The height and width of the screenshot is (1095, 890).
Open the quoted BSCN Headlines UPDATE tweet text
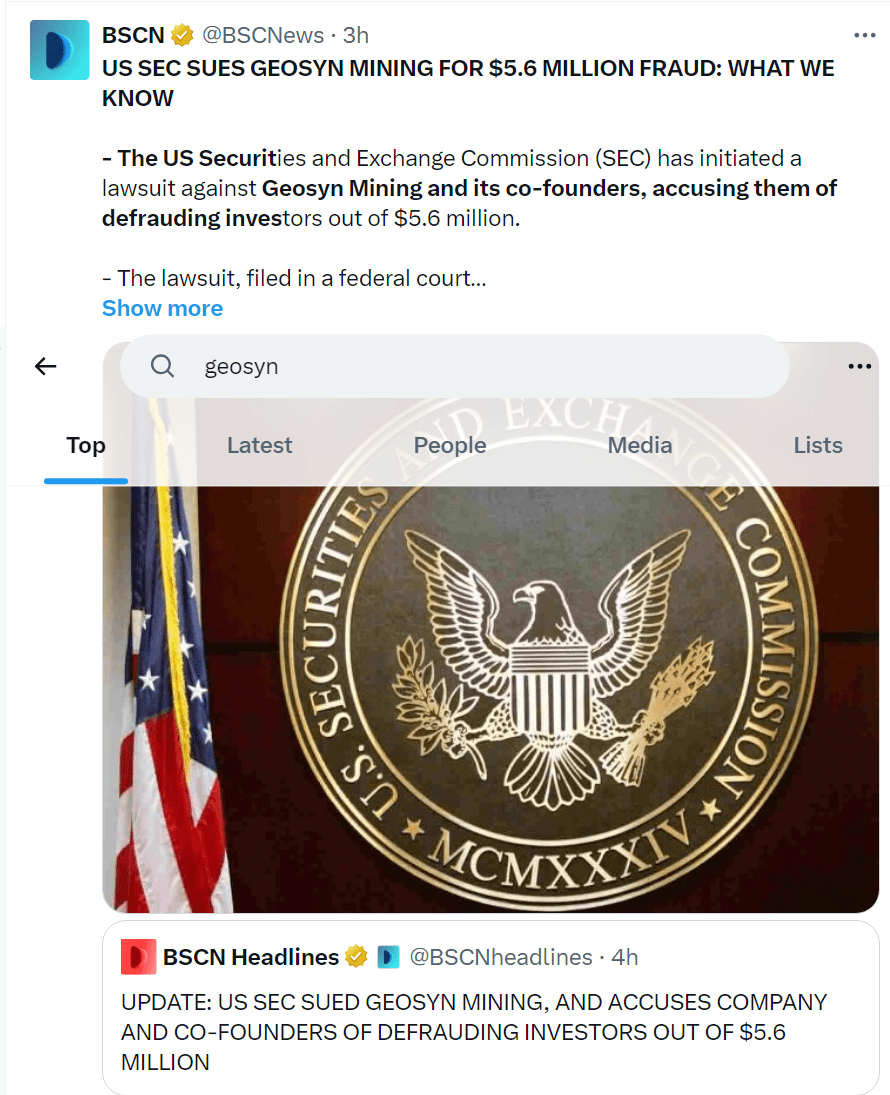coord(474,1031)
